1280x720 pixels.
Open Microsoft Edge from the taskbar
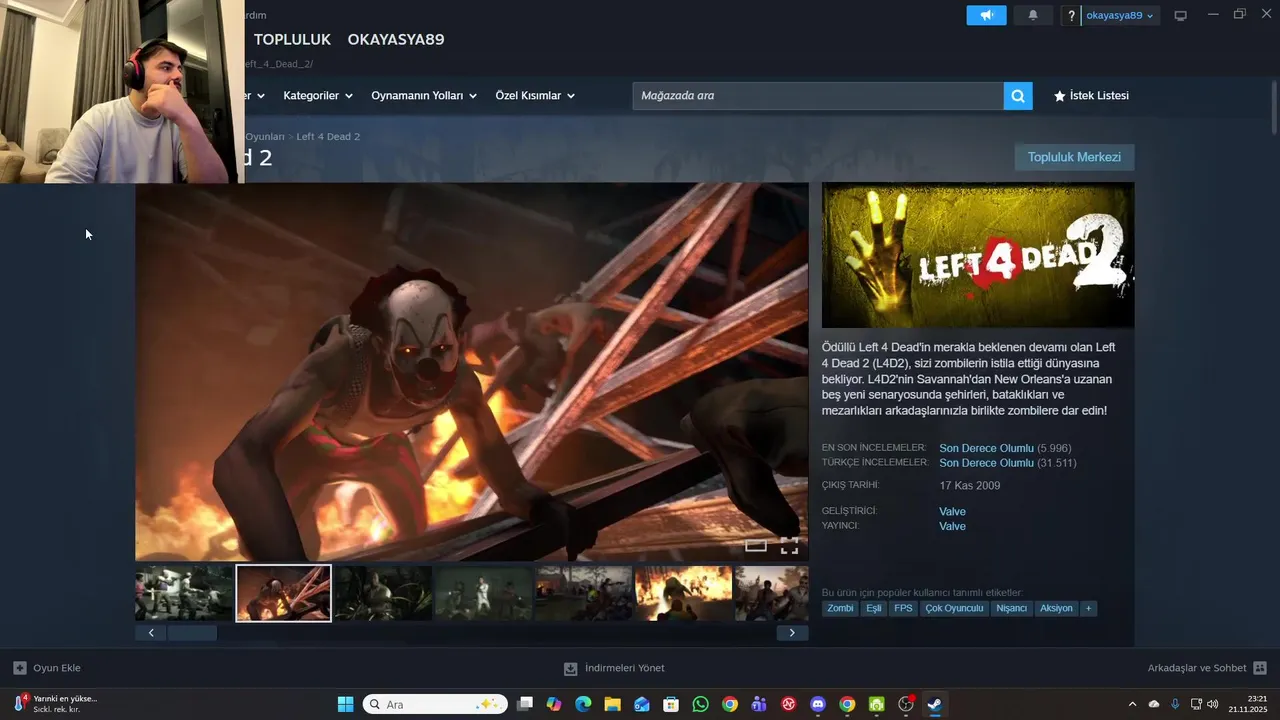583,704
